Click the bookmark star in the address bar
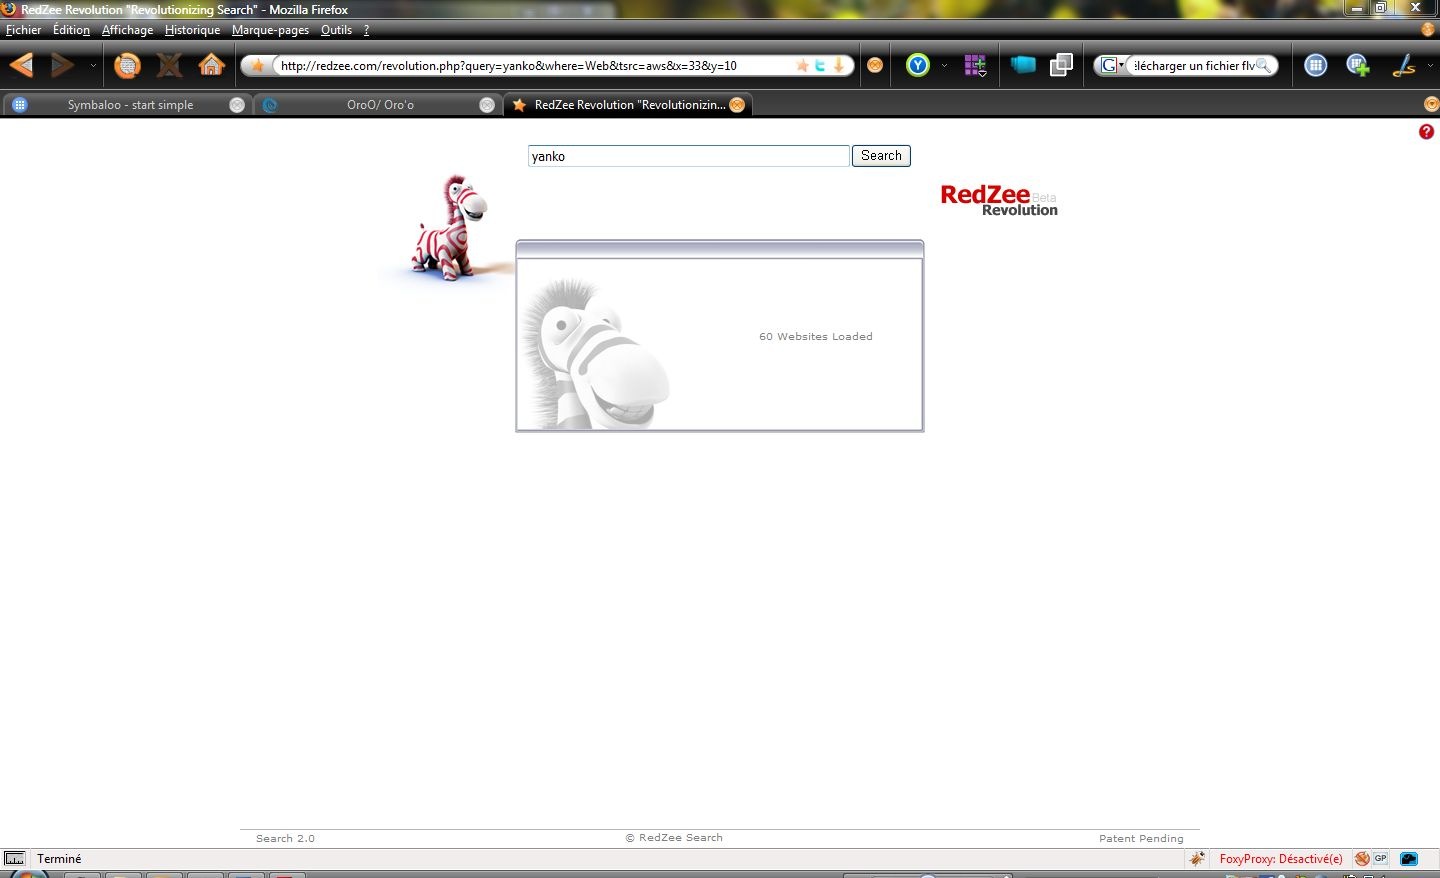The width and height of the screenshot is (1440, 878). tap(802, 66)
